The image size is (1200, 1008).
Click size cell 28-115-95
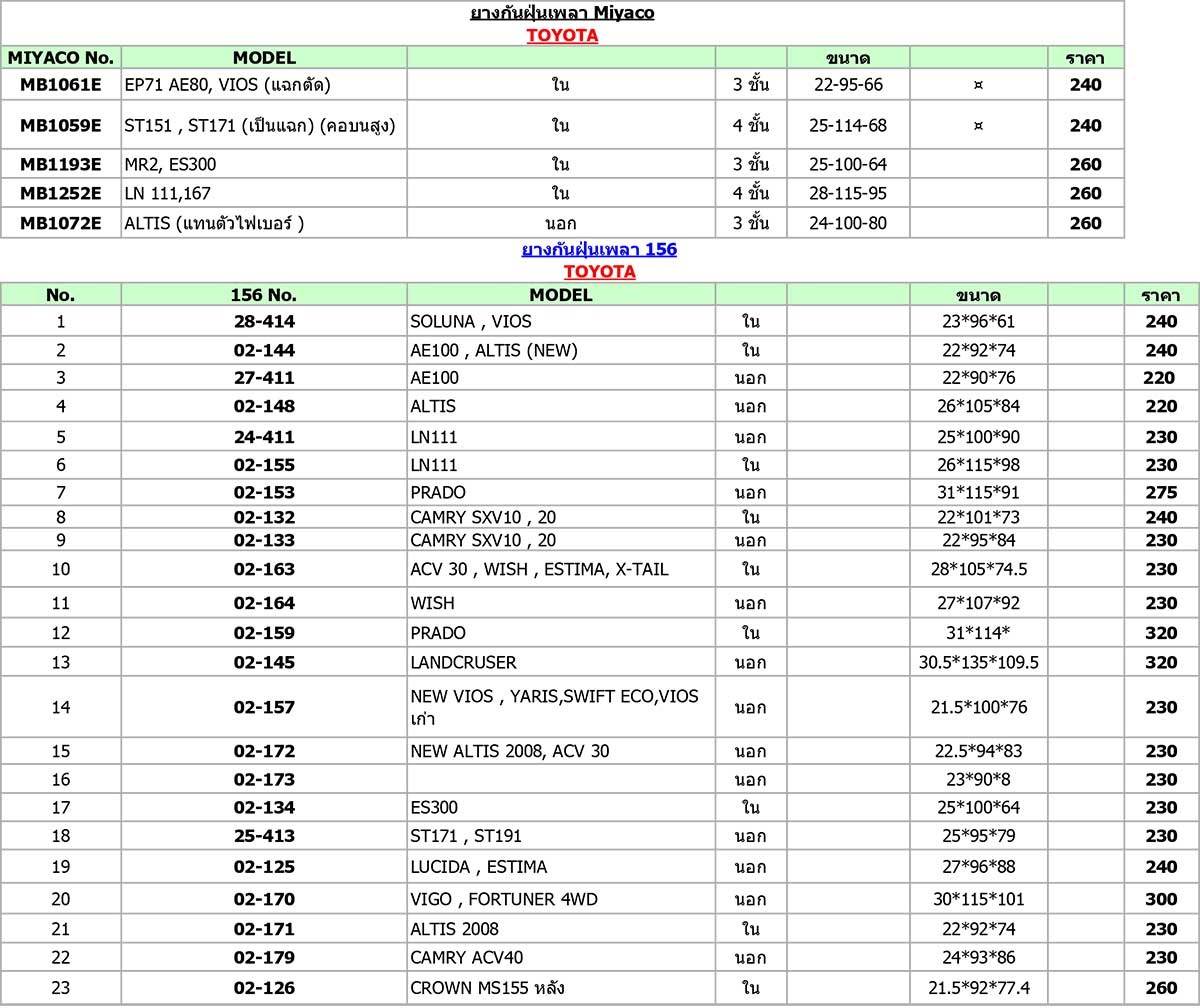coord(848,193)
